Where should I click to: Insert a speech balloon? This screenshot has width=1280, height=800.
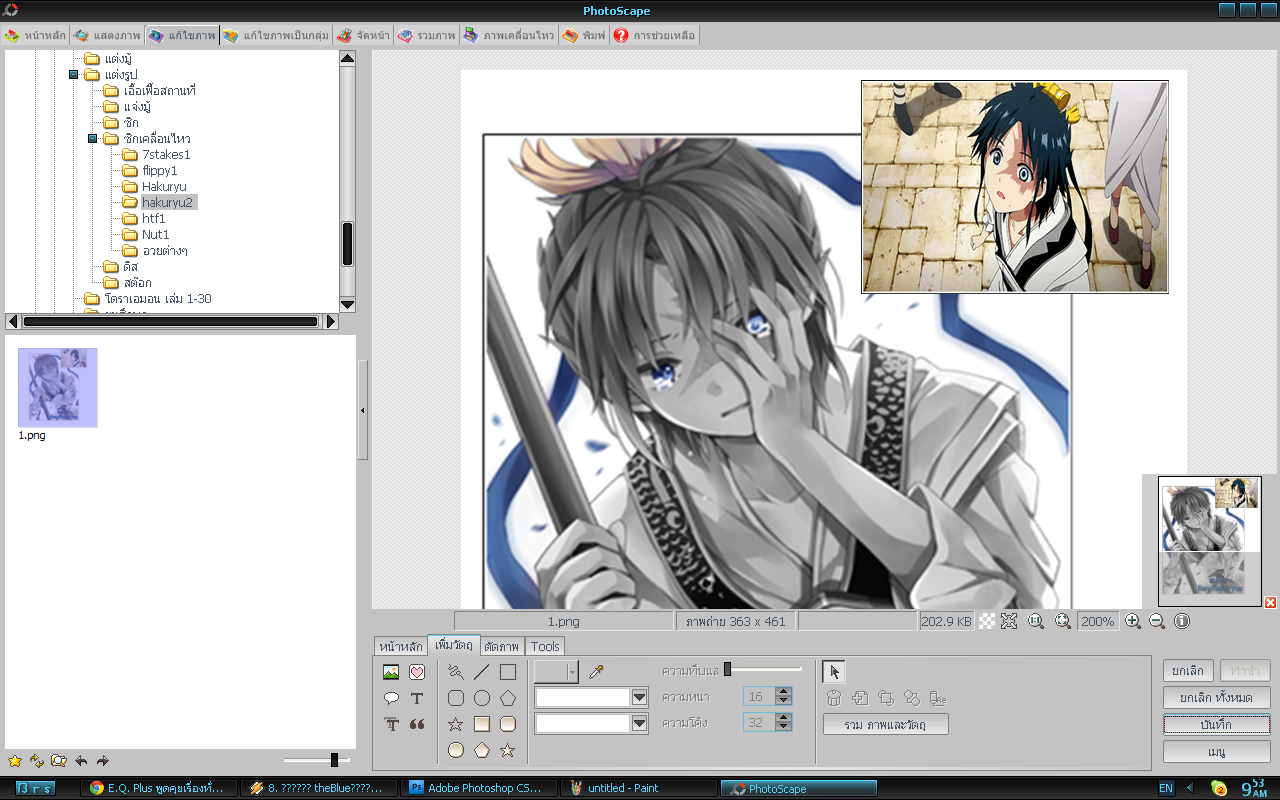coord(391,698)
